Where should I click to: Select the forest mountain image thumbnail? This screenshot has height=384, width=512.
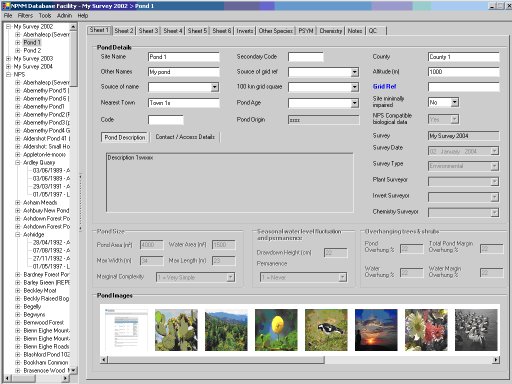click(226, 330)
